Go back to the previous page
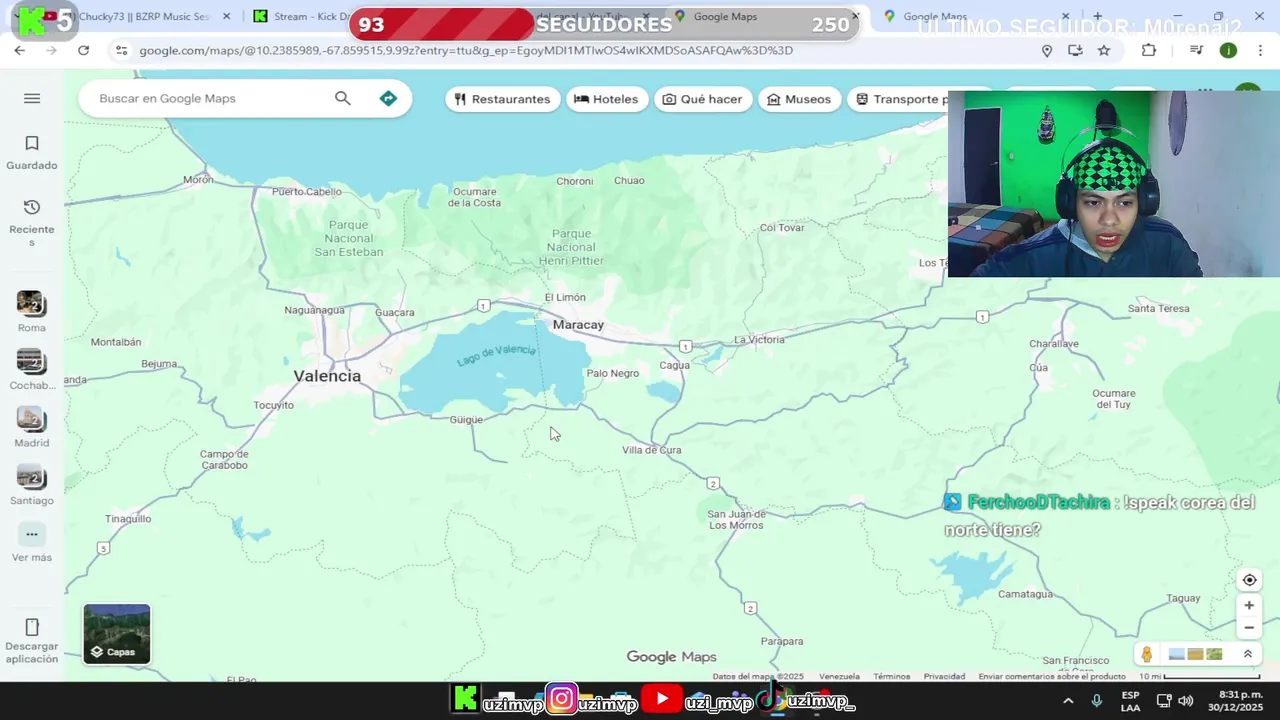This screenshot has height=720, width=1280. point(20,50)
